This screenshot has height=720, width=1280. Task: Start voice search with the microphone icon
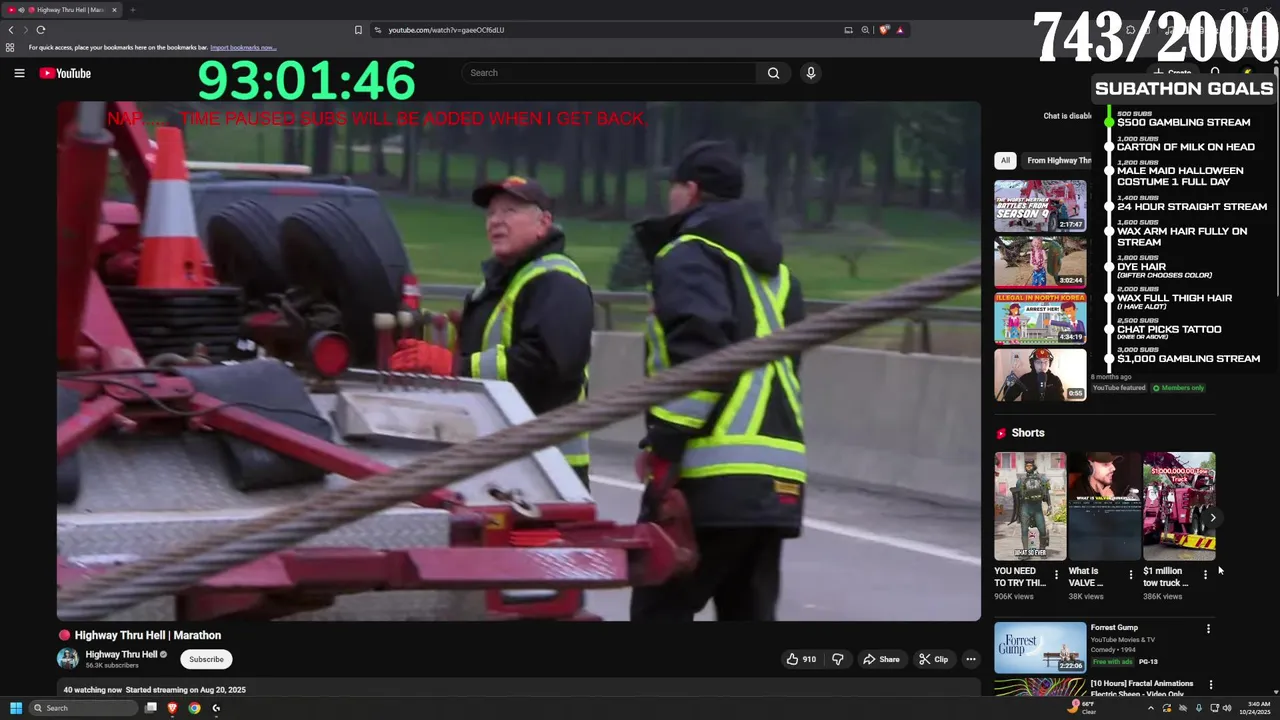point(811,73)
